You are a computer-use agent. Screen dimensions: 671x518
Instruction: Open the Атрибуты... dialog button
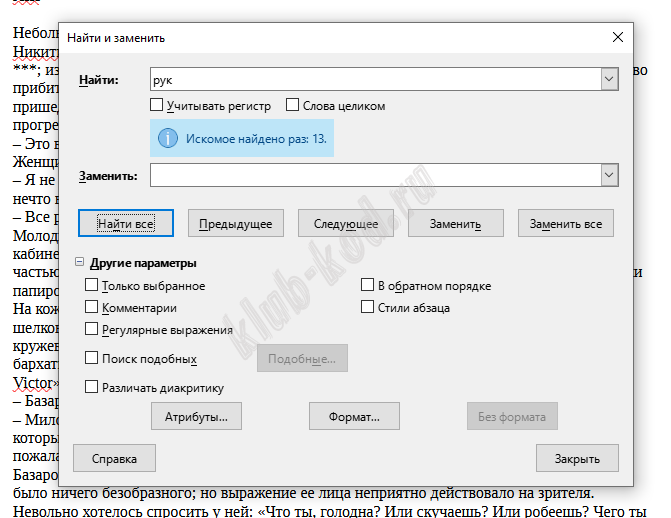[197, 415]
